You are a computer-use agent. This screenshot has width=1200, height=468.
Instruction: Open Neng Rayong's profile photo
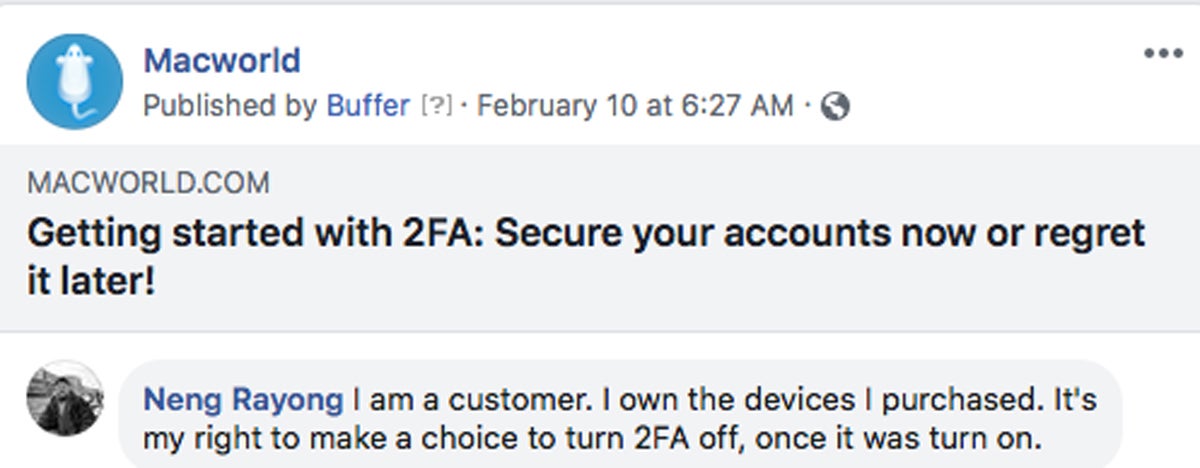pos(65,399)
